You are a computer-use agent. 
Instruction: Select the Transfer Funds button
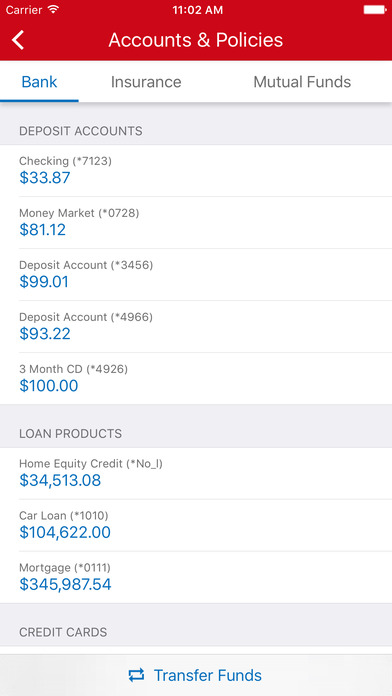pos(196,675)
